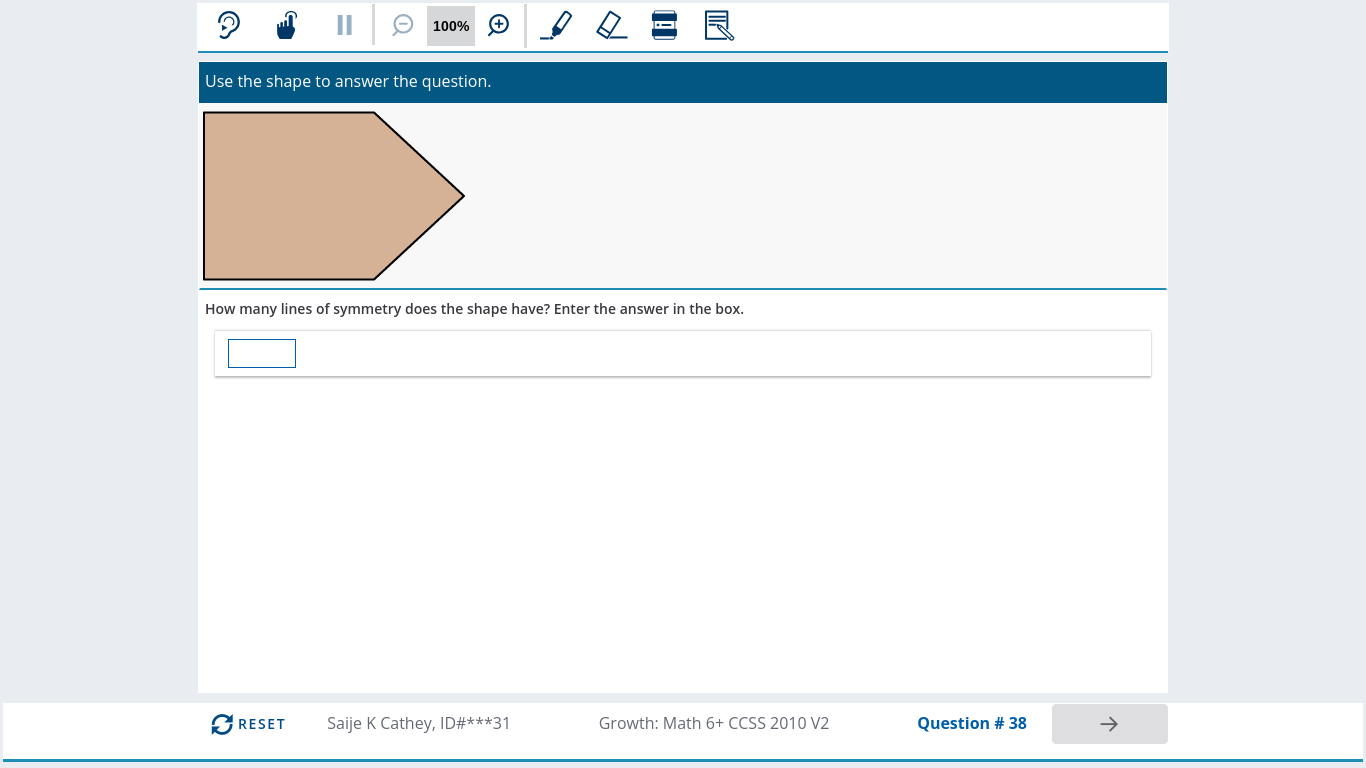Click 'Growth: Math 6+ CCSS 2010 V2' text
Viewport: 1366px width, 768px height.
pyautogui.click(x=714, y=723)
